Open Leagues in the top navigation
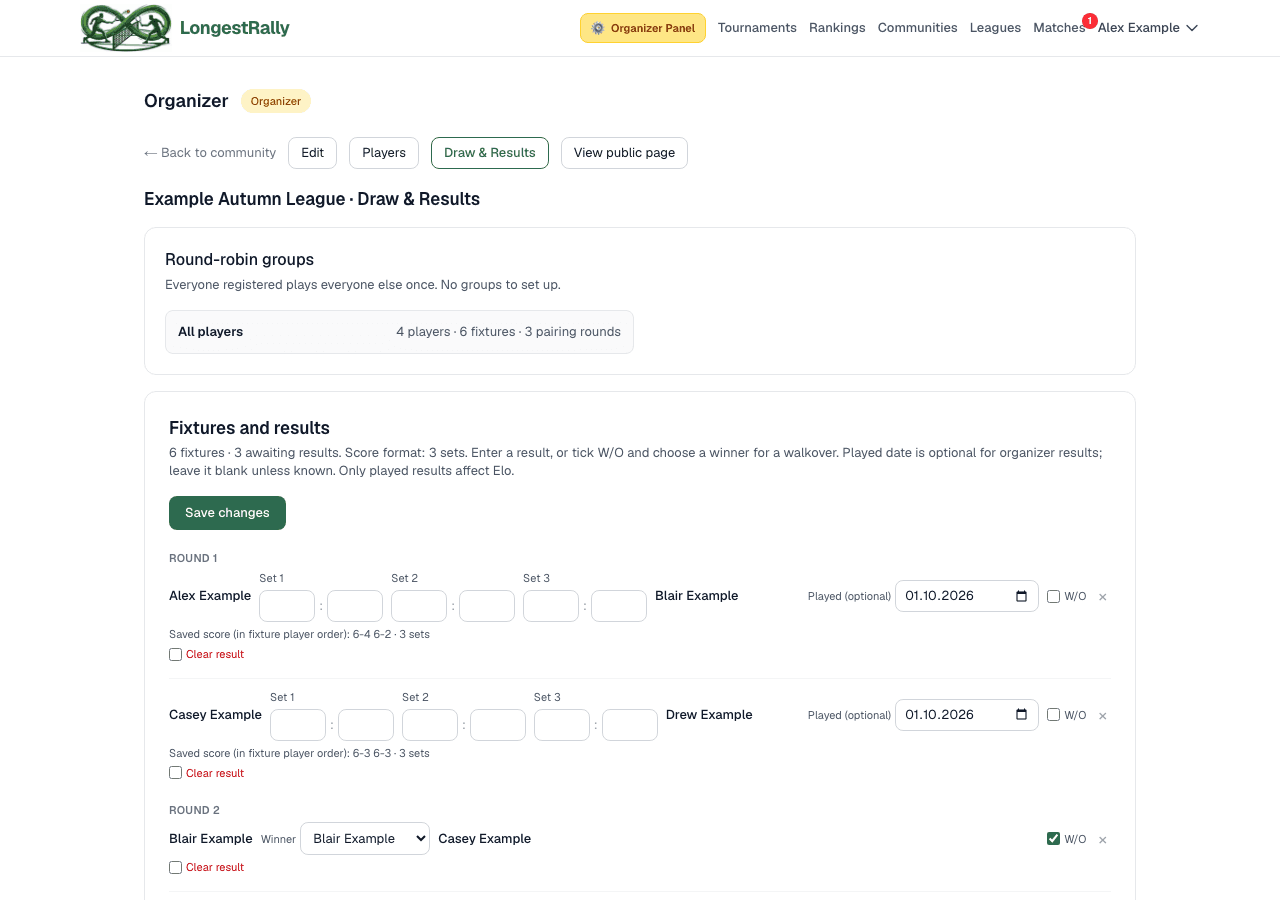This screenshot has width=1280, height=900. [x=995, y=28]
